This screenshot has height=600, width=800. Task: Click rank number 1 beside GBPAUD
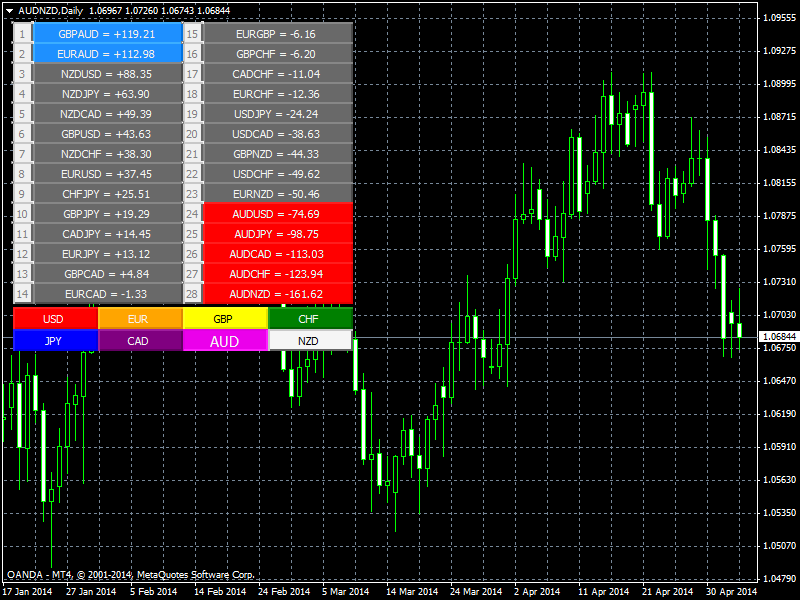click(21, 33)
